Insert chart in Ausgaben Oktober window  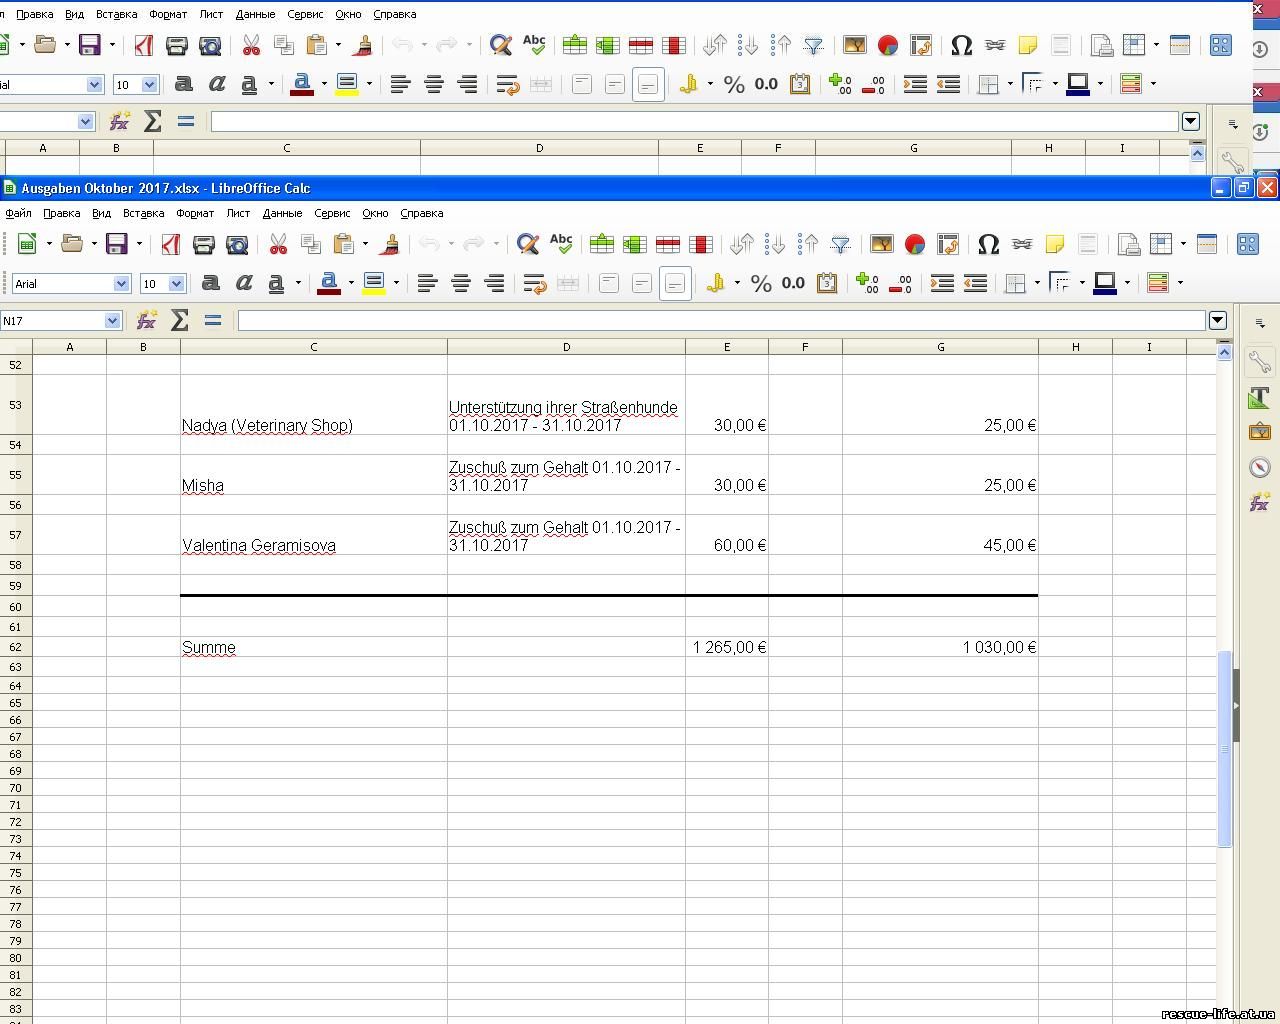pos(915,244)
